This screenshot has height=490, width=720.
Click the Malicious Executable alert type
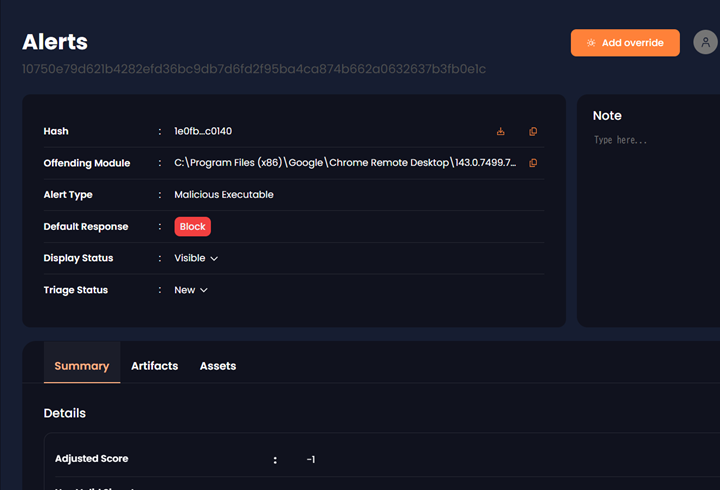(x=223, y=195)
